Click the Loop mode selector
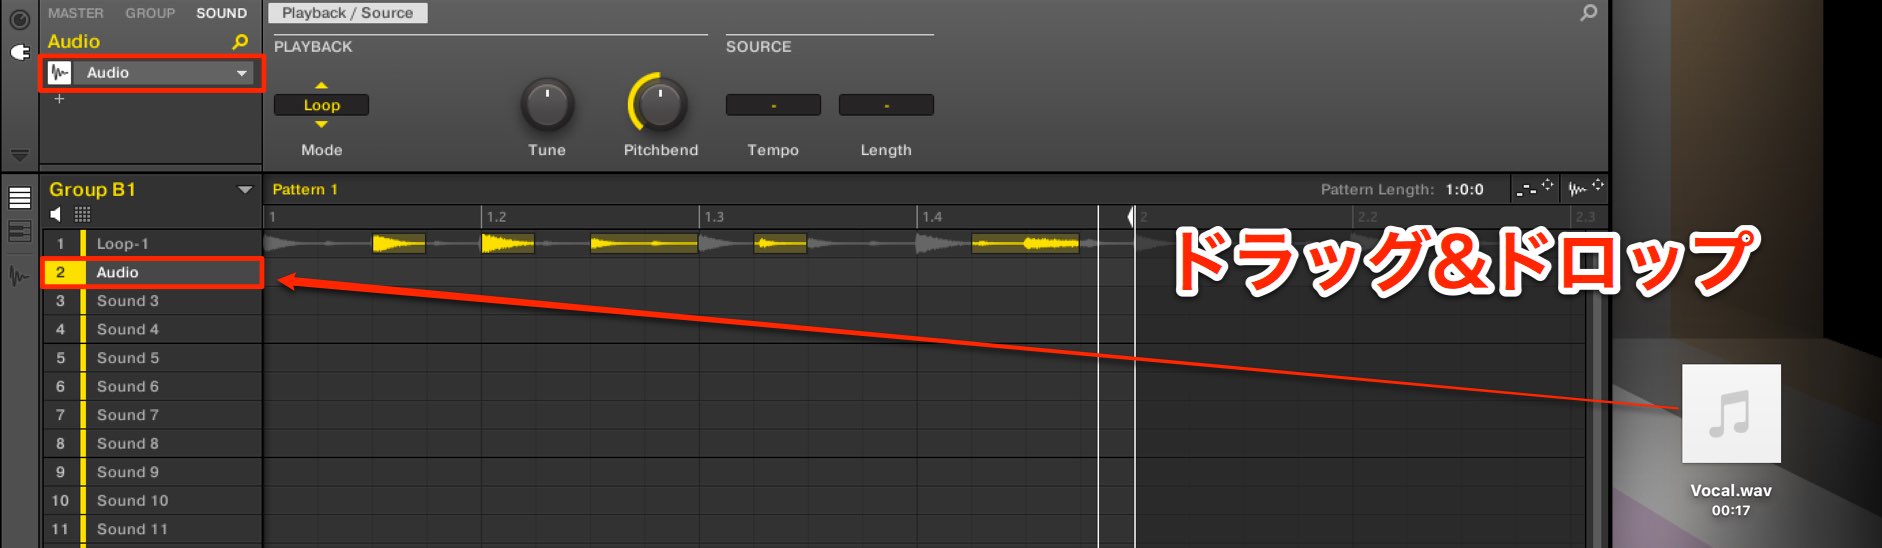Image resolution: width=1882 pixels, height=548 pixels. tap(321, 105)
